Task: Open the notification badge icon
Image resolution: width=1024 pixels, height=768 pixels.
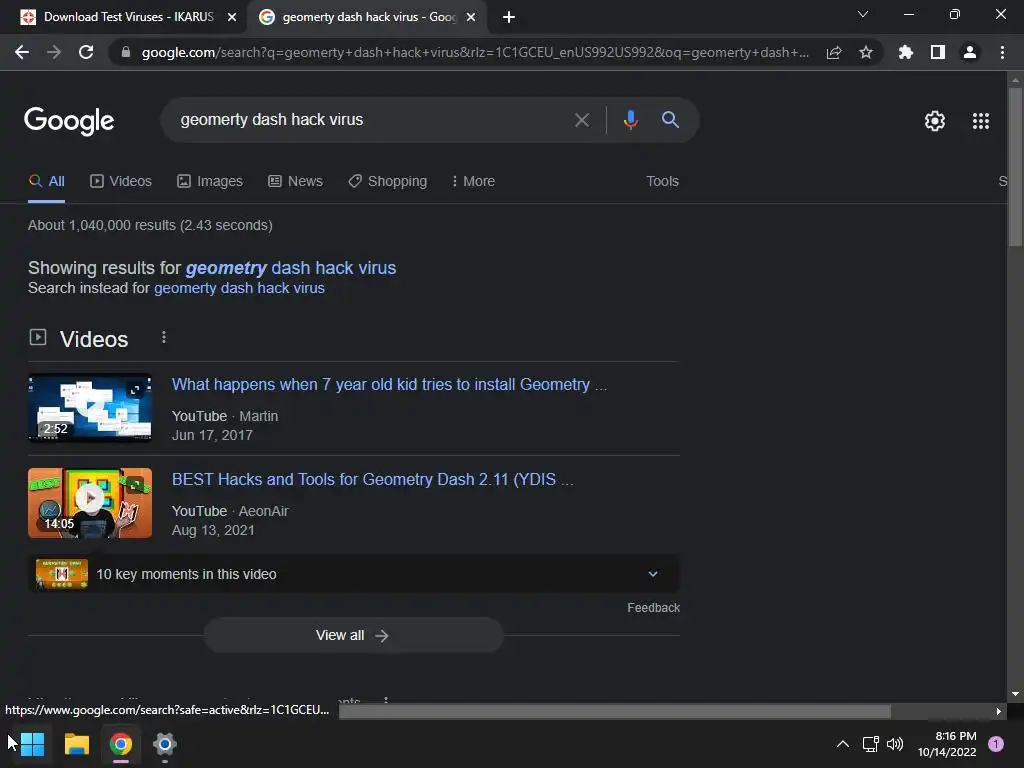Action: pyautogui.click(x=996, y=744)
